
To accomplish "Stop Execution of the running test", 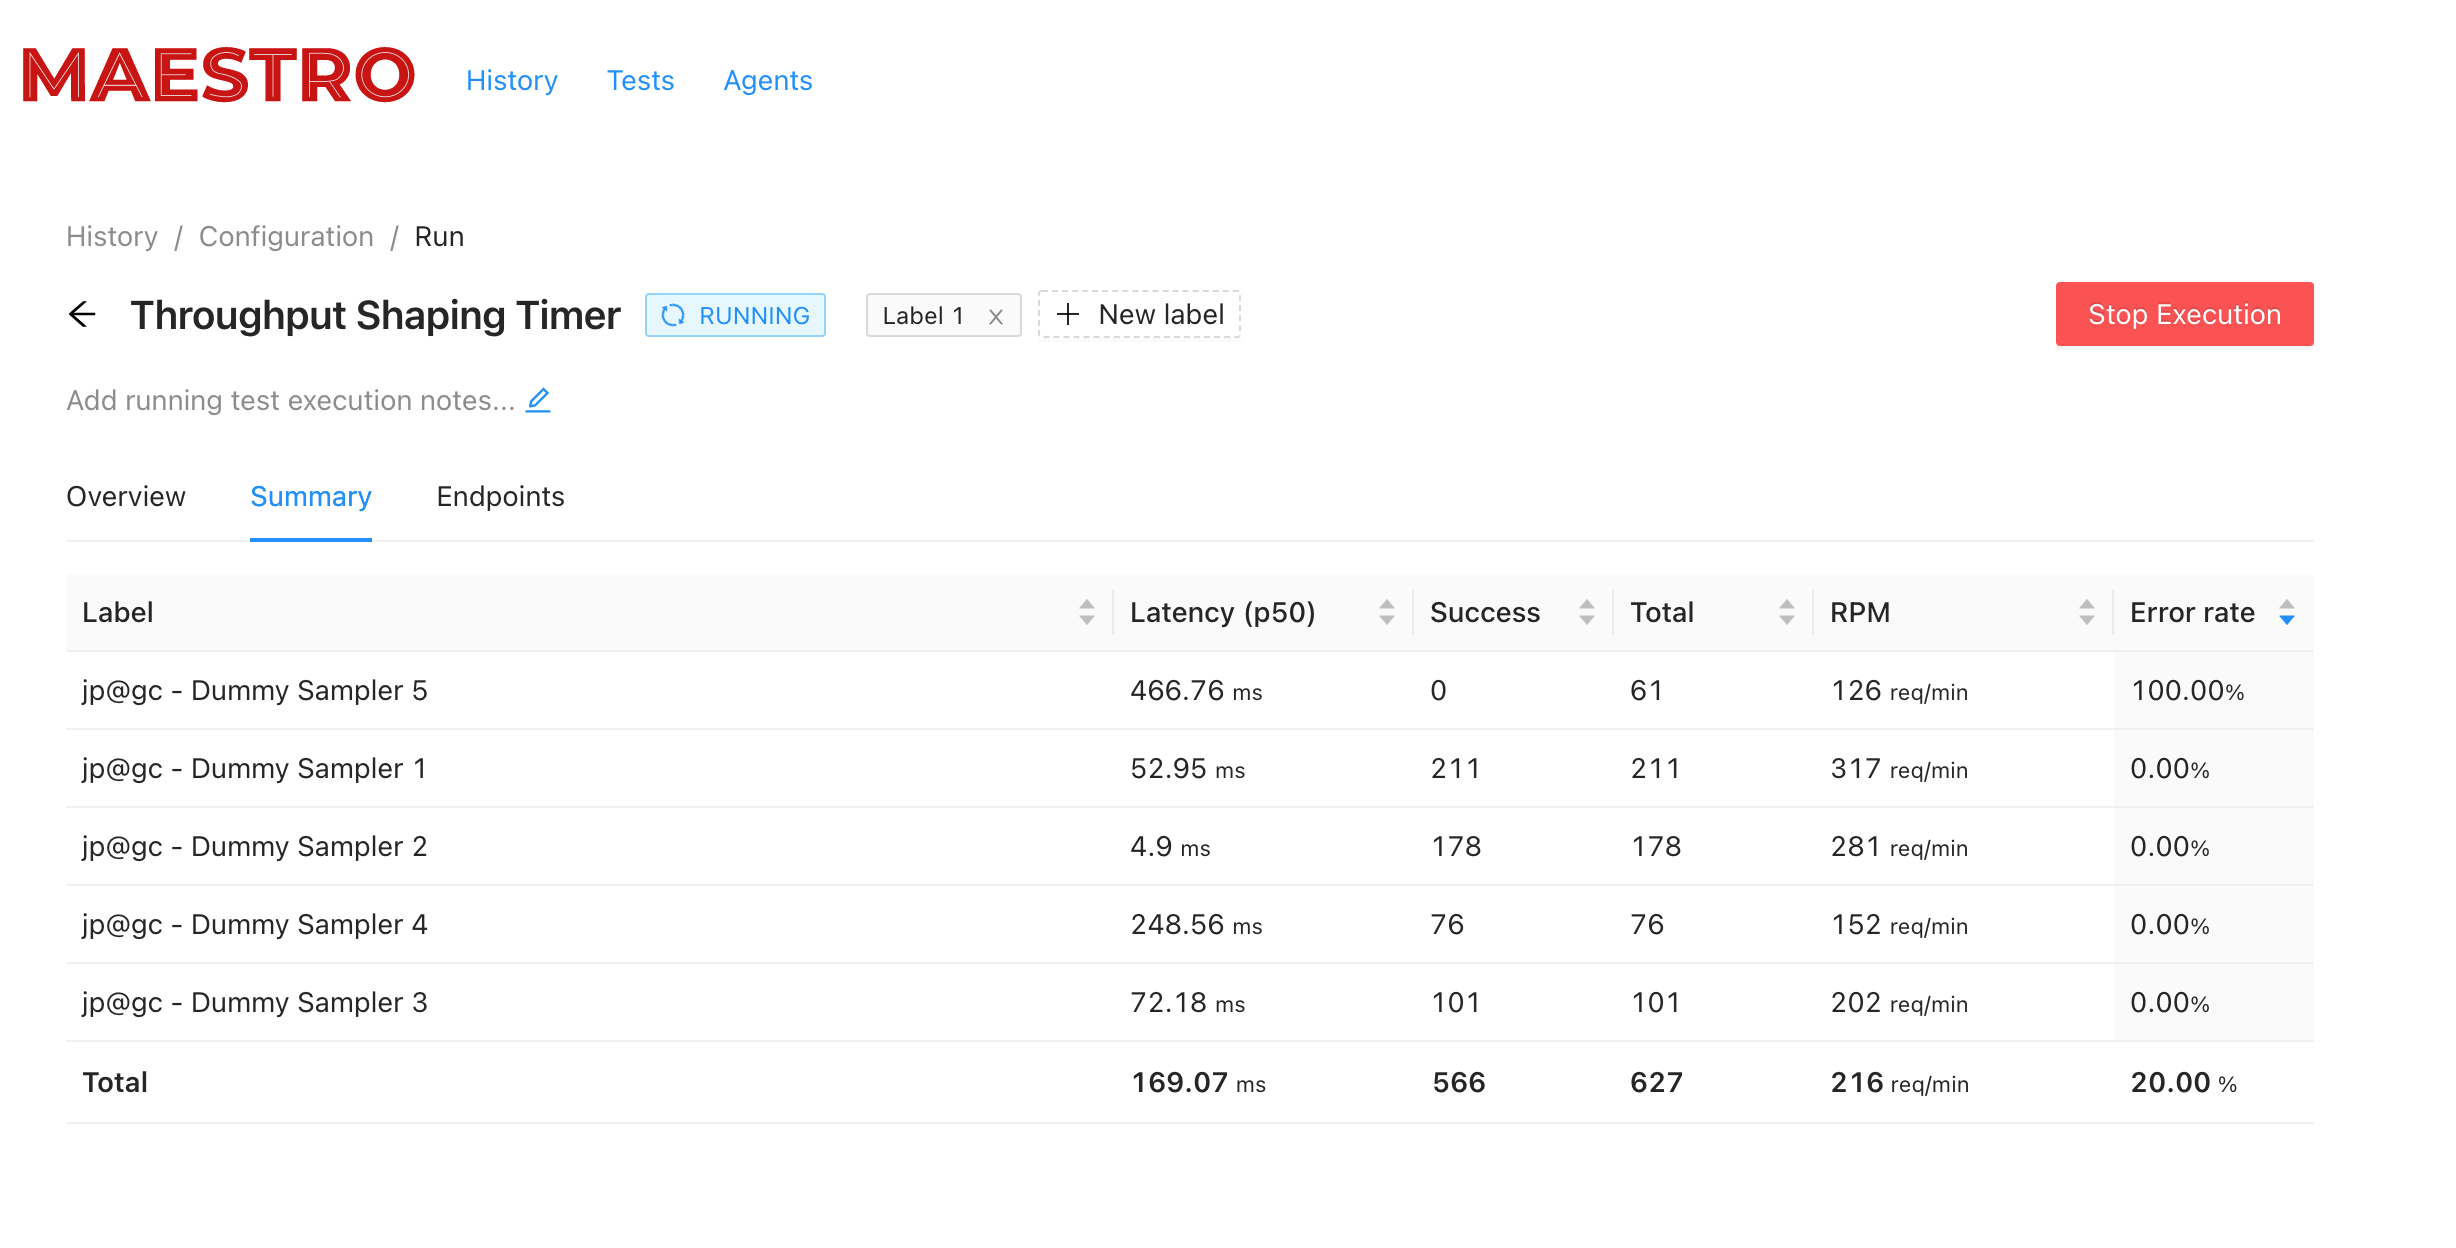I will tap(2185, 314).
